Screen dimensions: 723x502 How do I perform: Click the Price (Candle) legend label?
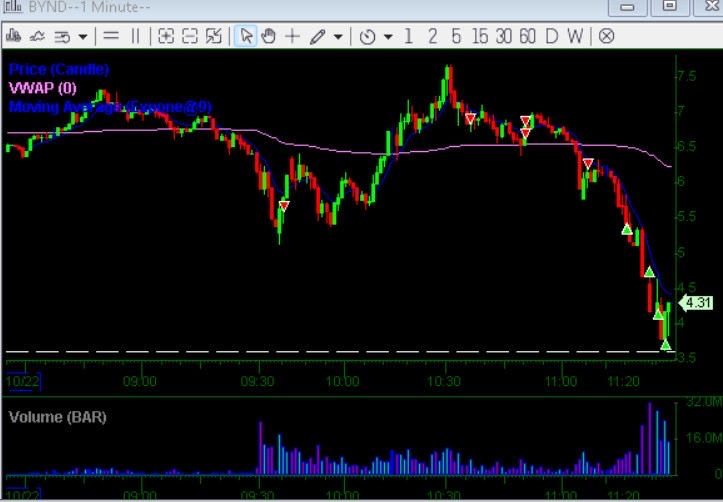tap(59, 70)
